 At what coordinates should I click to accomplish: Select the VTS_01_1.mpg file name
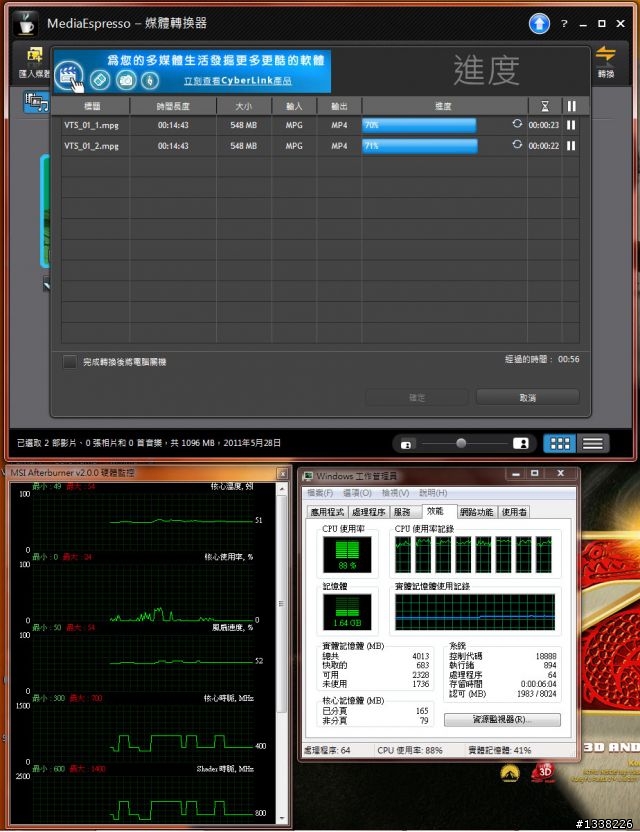(x=91, y=125)
